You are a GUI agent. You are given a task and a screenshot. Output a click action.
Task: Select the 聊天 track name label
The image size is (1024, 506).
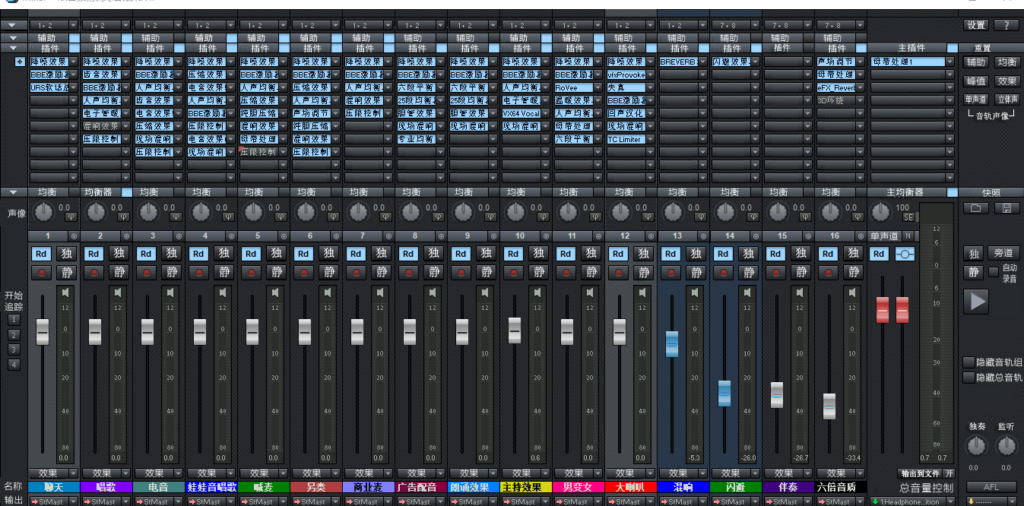[x=54, y=487]
